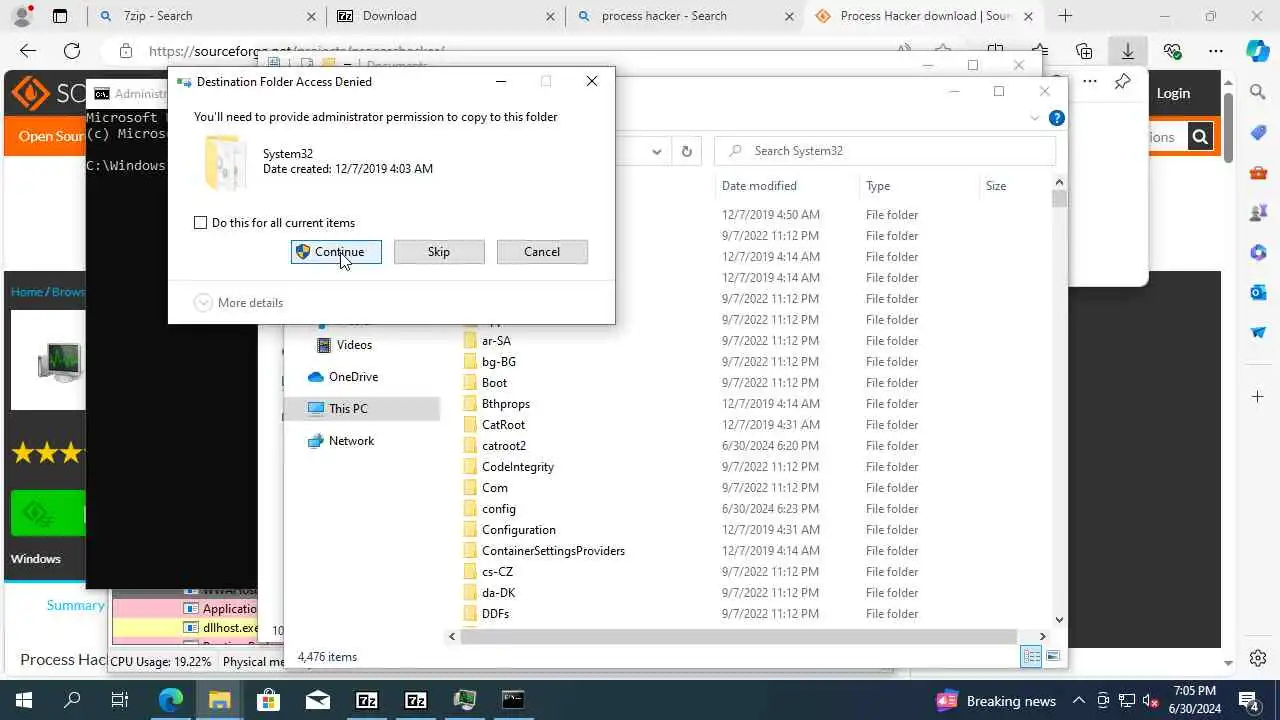The image size is (1280, 720).
Task: Select Network in the navigation pane
Action: tap(351, 441)
